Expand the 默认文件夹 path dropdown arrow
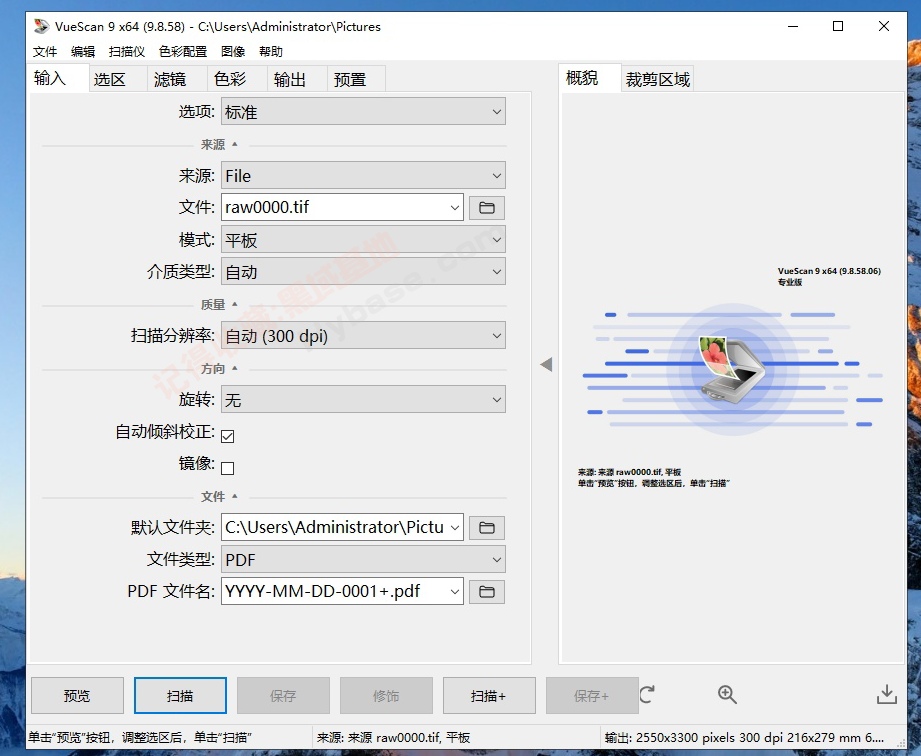 pos(455,527)
